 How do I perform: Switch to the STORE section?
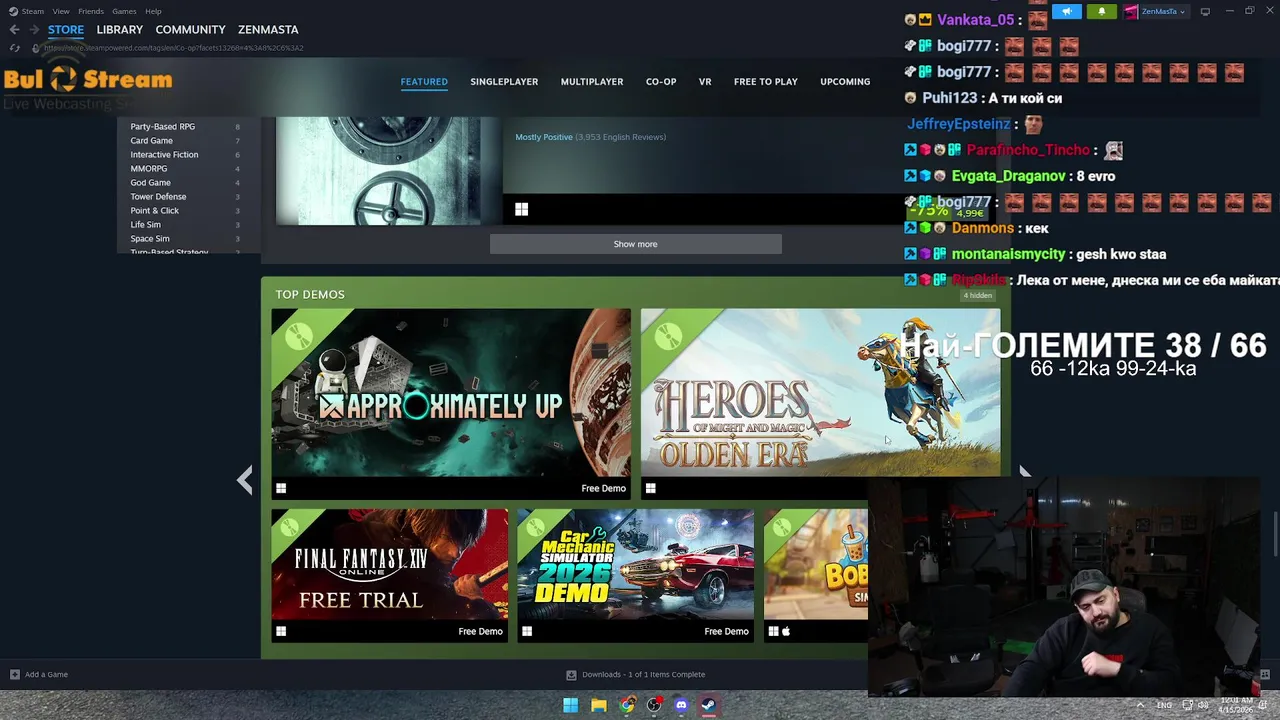66,30
